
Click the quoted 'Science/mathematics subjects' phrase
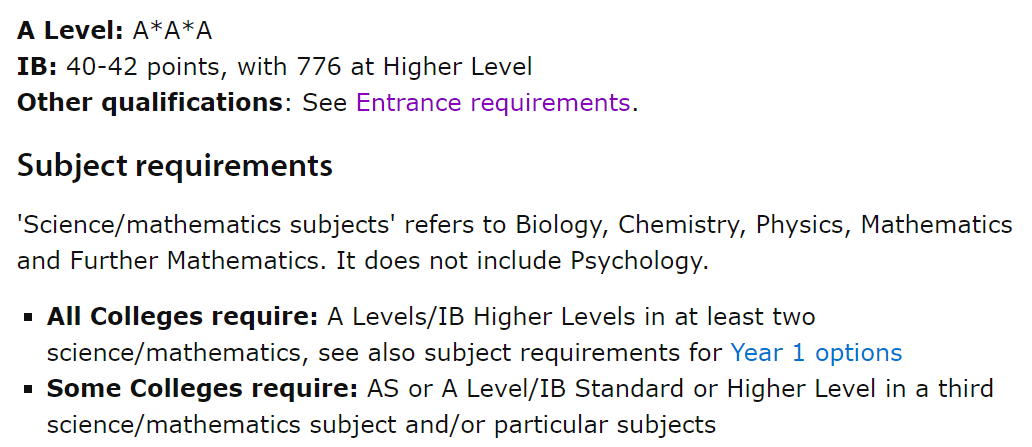(205, 225)
